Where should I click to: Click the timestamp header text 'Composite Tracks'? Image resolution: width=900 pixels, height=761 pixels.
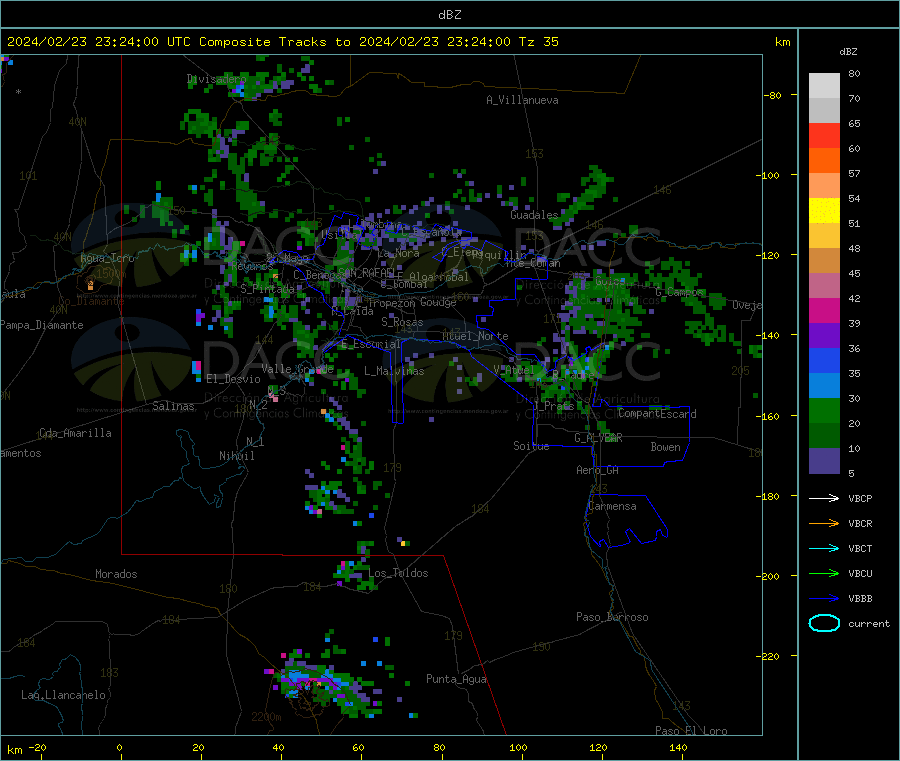click(263, 42)
